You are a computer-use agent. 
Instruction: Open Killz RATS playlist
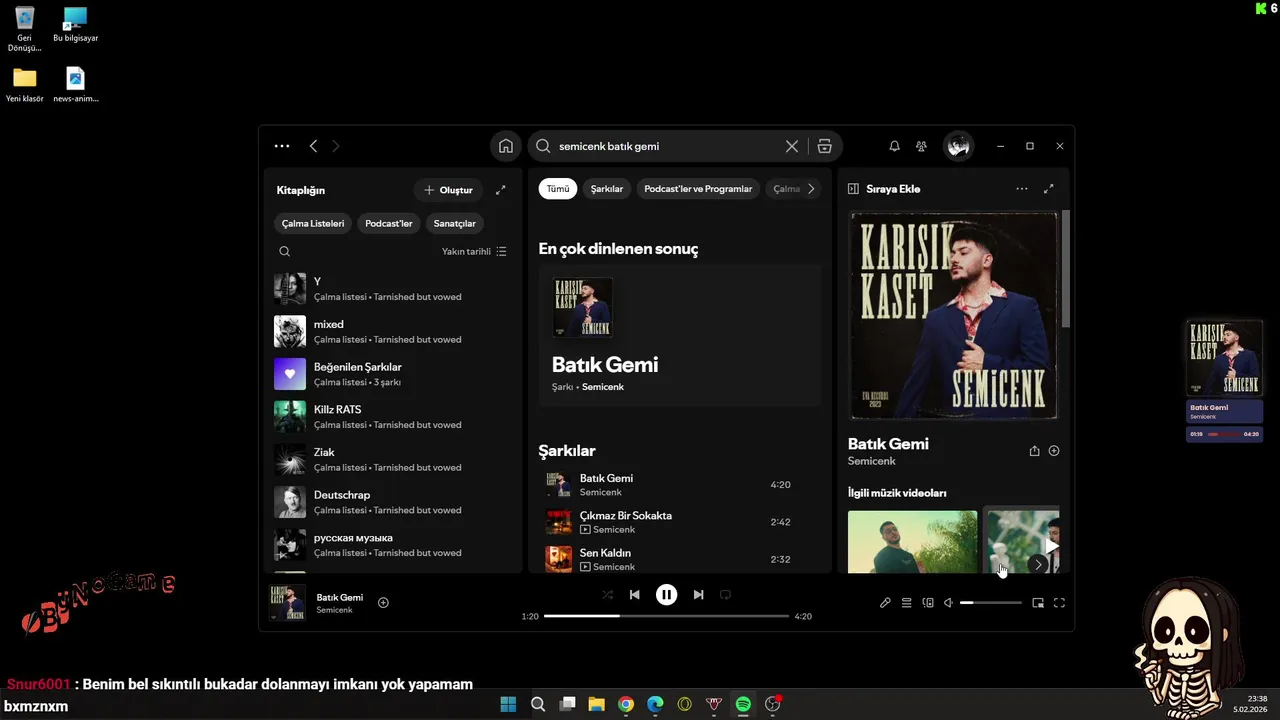[x=395, y=417]
